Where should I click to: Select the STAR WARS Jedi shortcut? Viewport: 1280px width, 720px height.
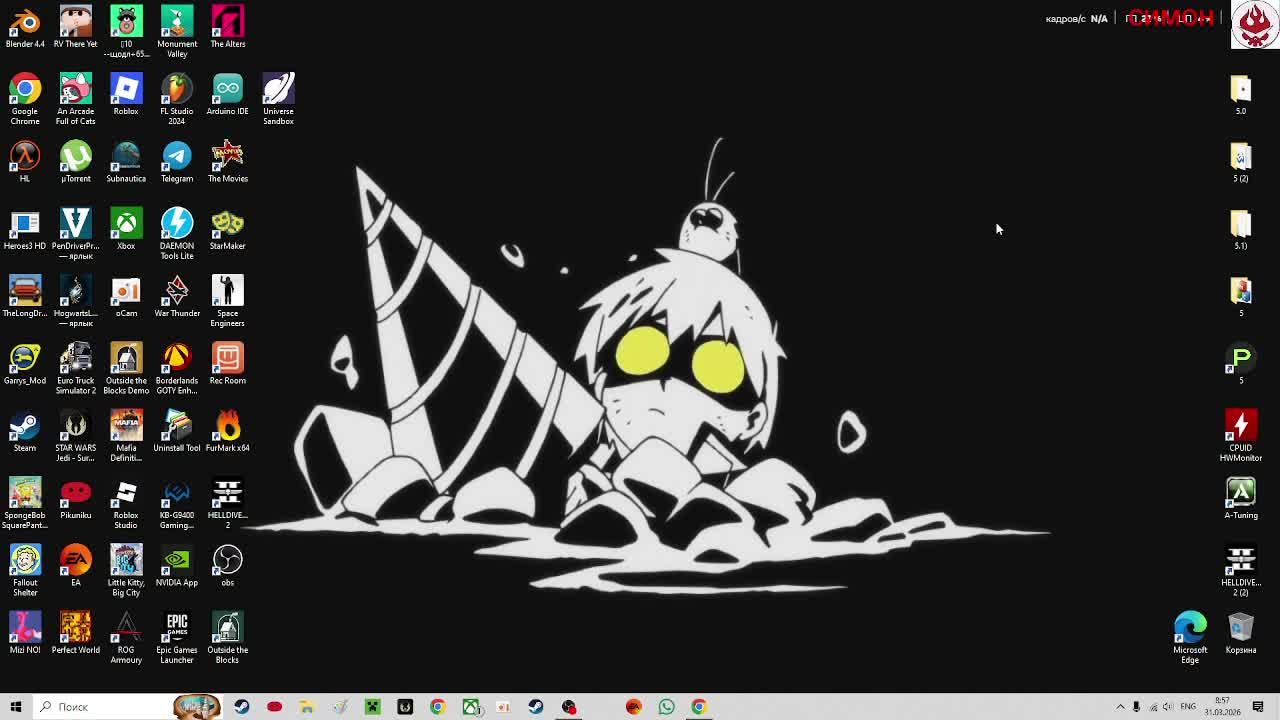tap(76, 436)
